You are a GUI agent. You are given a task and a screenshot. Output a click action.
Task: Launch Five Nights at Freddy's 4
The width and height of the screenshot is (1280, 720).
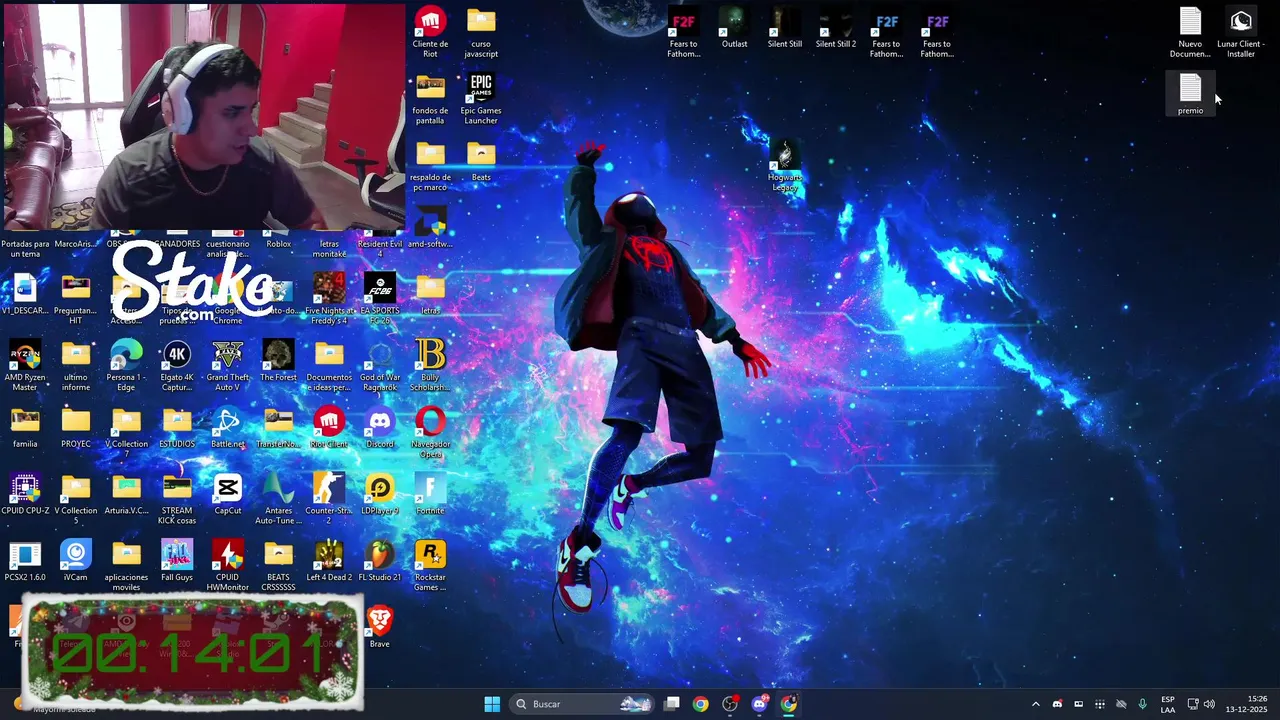tap(329, 299)
